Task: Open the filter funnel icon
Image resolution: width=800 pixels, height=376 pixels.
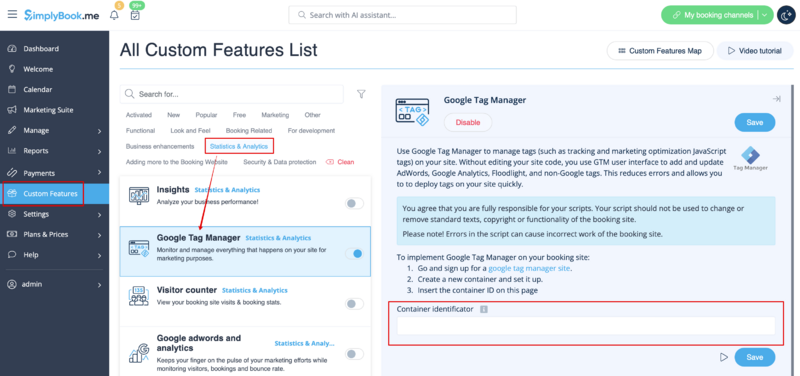Action: 361,94
